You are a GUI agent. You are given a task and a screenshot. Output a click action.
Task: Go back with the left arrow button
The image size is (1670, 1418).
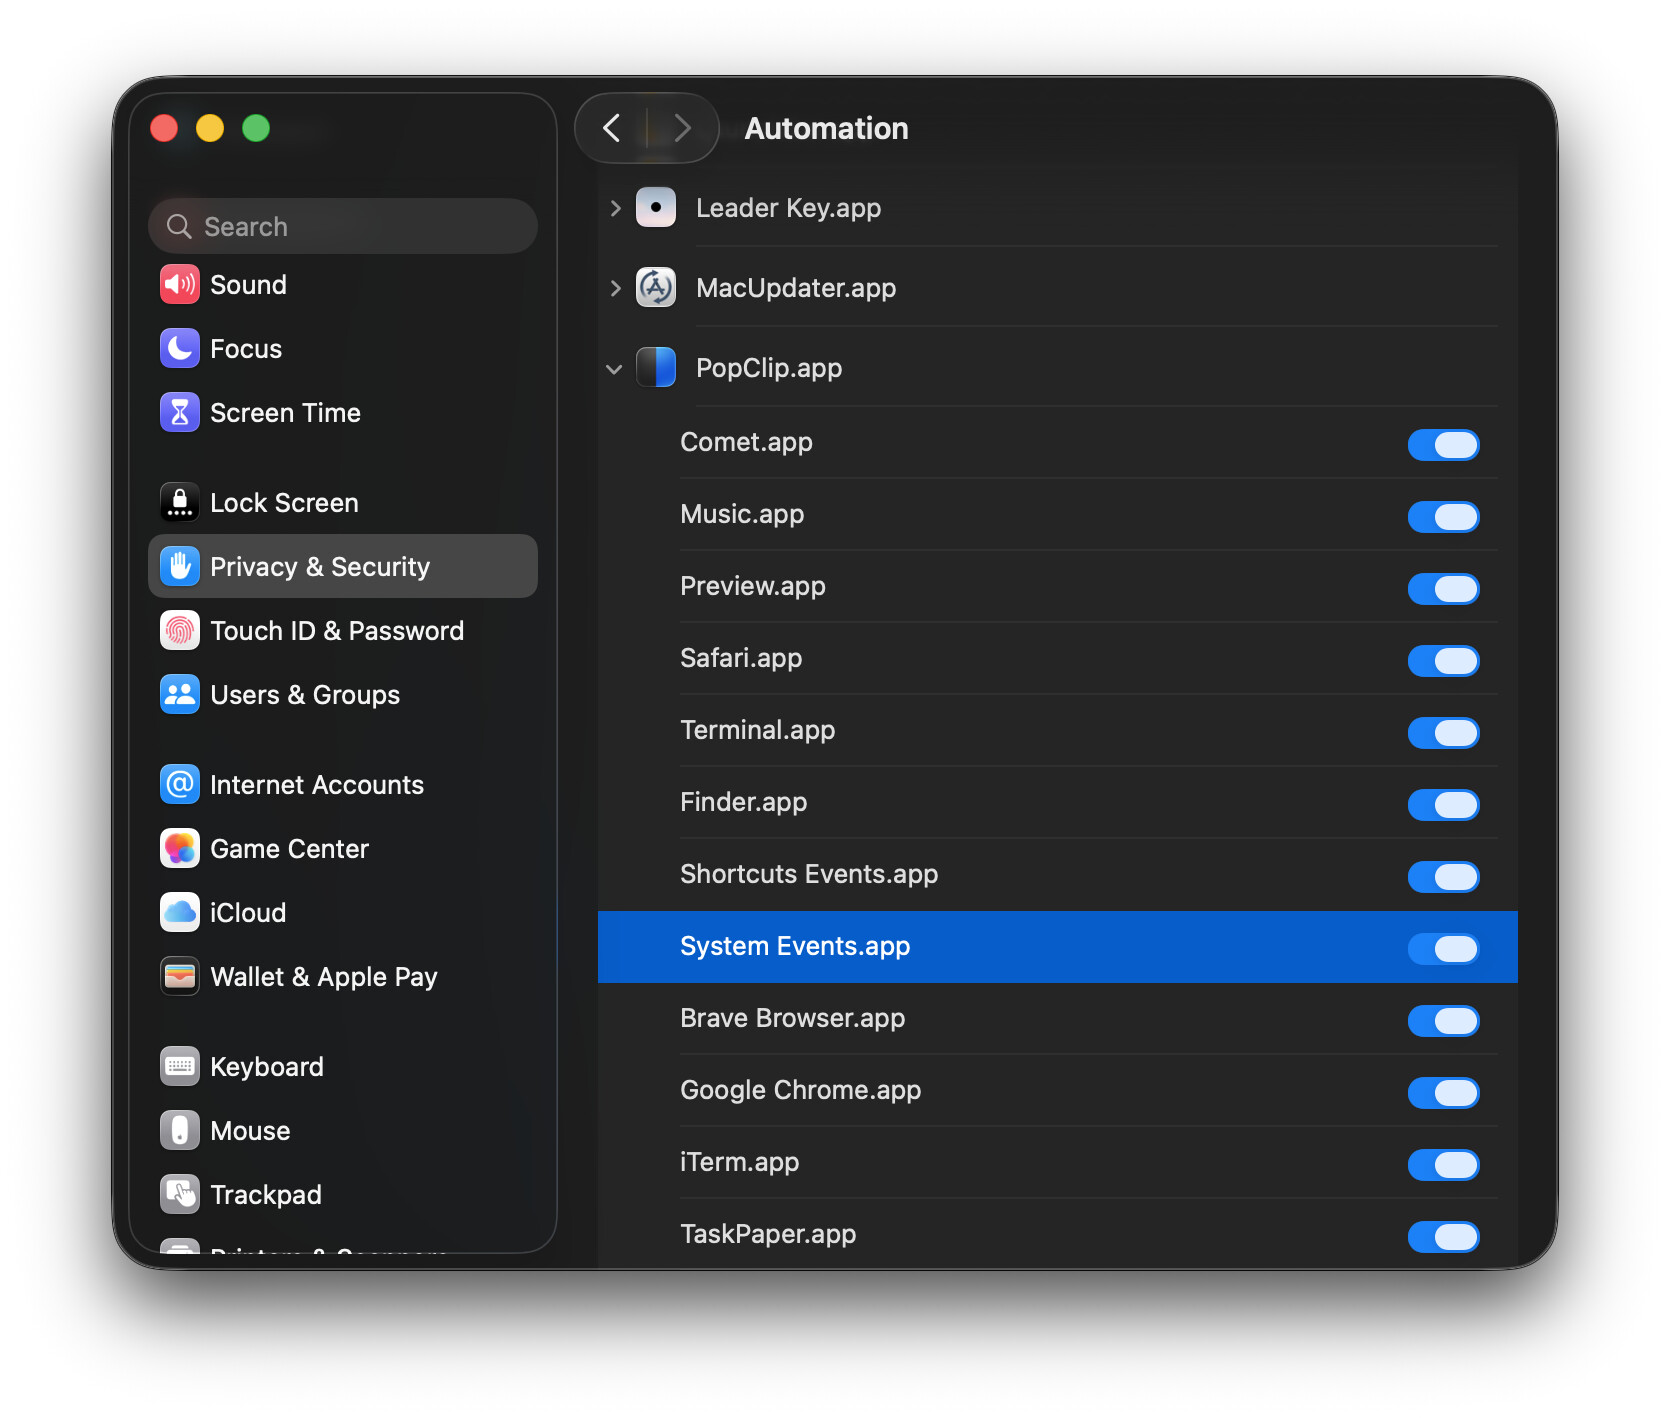coord(612,128)
